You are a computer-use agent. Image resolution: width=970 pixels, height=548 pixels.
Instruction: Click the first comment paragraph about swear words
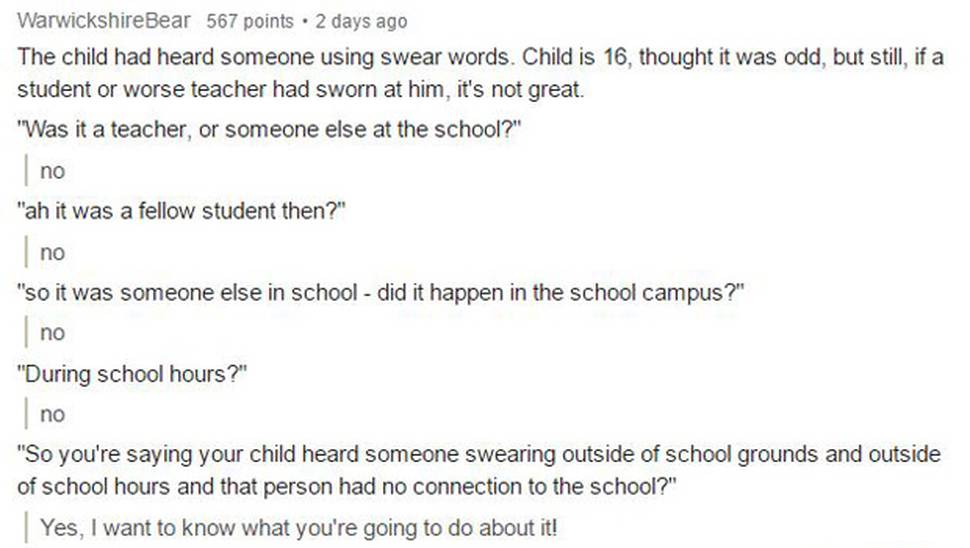(x=480, y=73)
